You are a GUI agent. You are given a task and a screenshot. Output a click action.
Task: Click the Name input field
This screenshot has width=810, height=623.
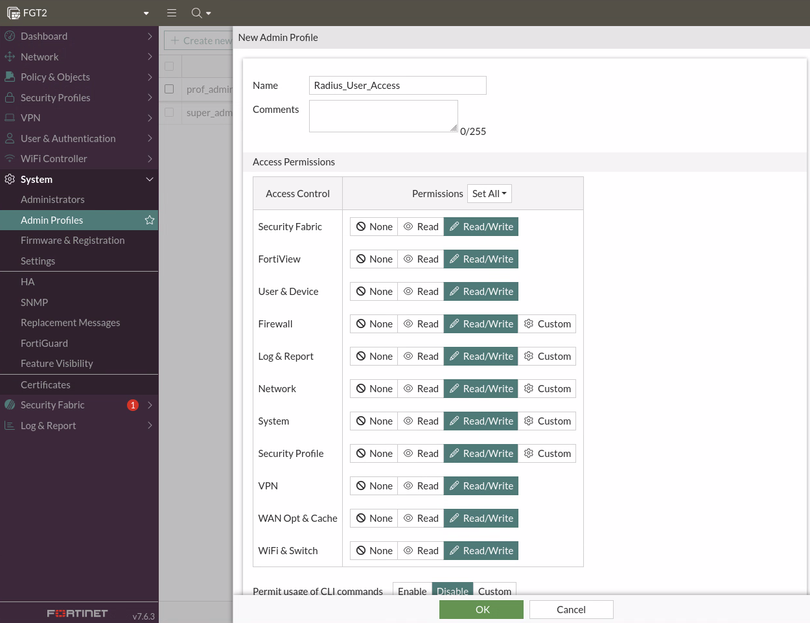click(x=397, y=85)
